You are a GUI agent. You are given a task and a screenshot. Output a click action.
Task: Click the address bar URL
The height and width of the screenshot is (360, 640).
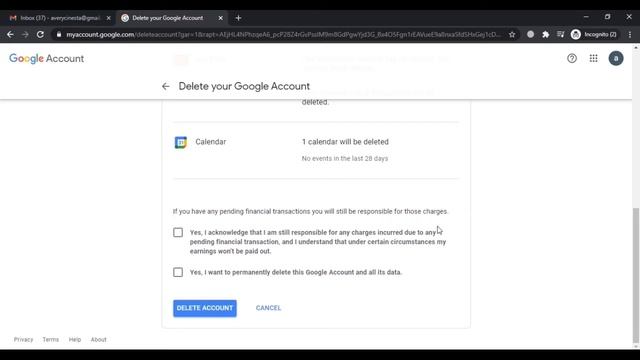tap(283, 35)
